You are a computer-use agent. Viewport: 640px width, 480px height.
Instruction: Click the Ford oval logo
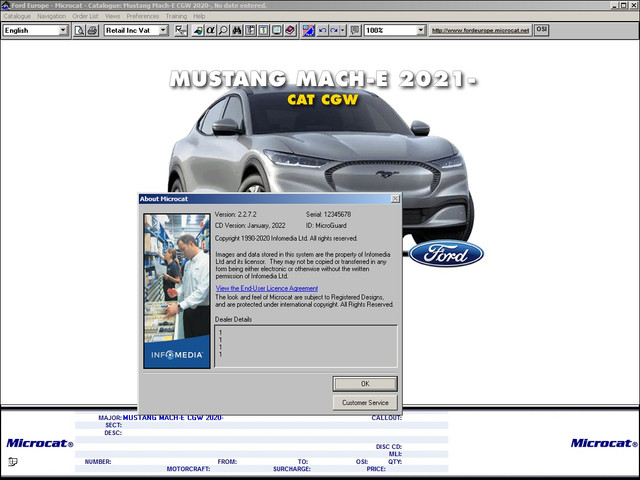tap(446, 253)
